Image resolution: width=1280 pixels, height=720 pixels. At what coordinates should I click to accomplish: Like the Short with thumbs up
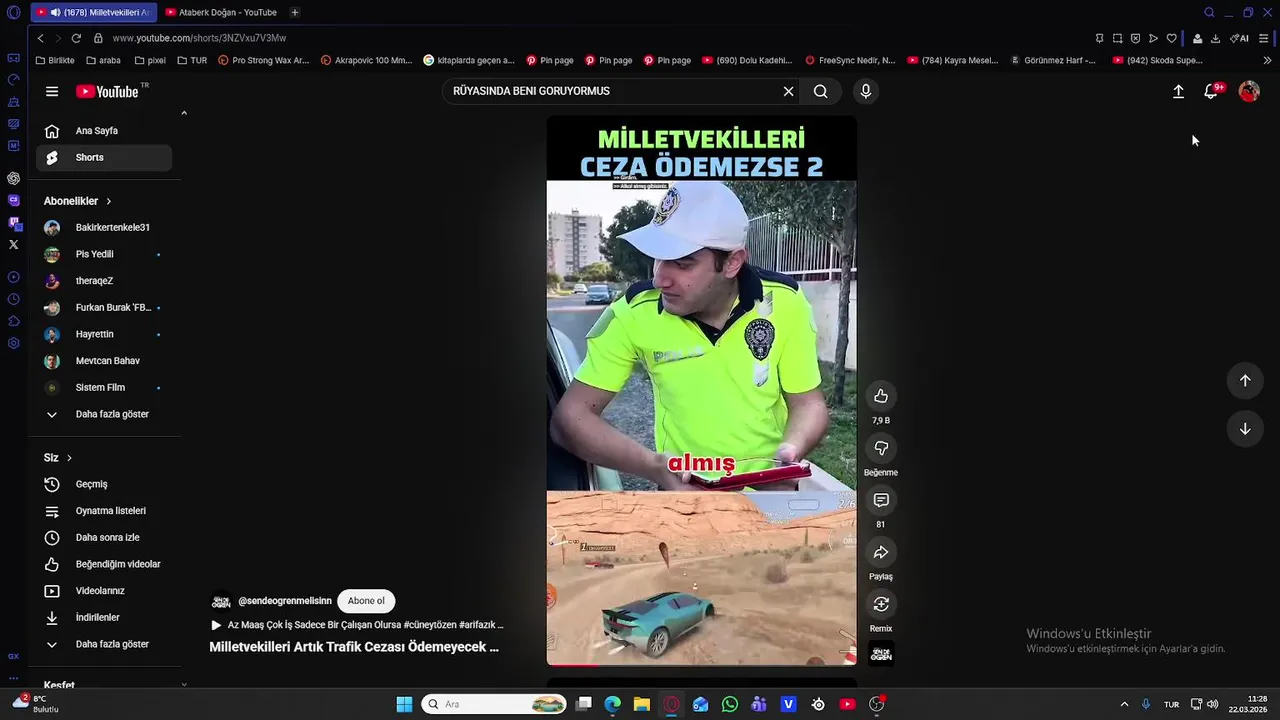[x=881, y=396]
